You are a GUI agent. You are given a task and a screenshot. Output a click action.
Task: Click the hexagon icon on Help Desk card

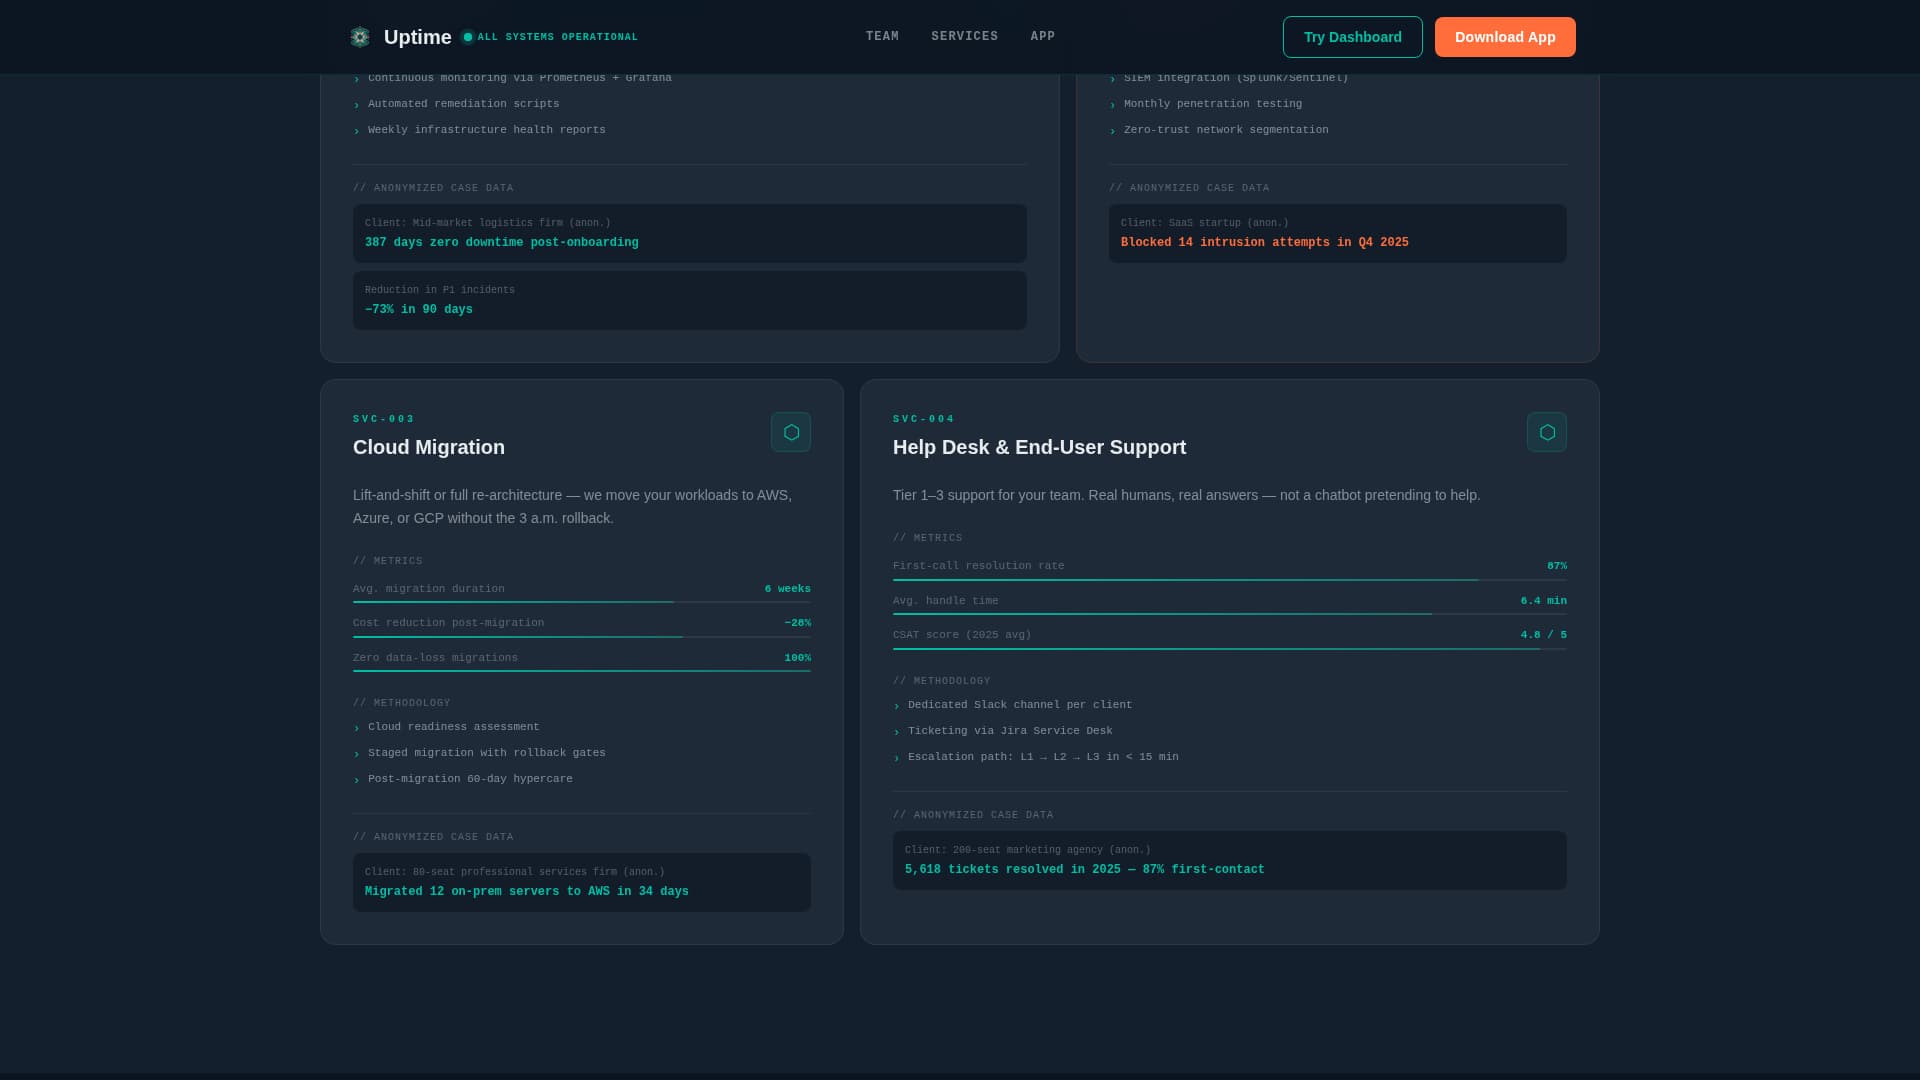(1547, 432)
